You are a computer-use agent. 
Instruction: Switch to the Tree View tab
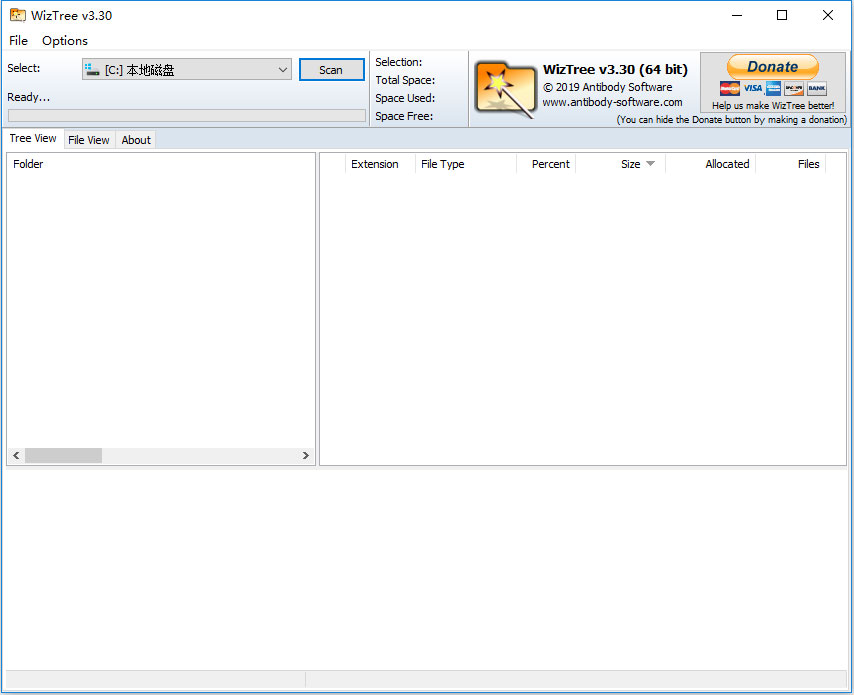[x=33, y=138]
